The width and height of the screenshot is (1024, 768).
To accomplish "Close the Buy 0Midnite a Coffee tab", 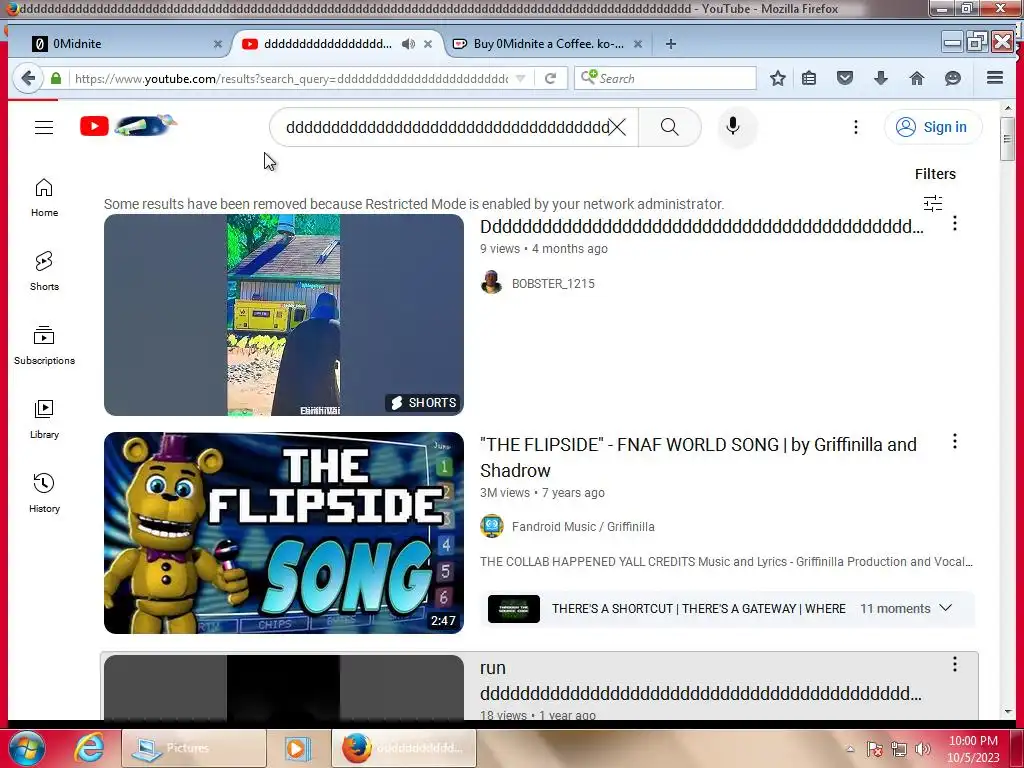I will [638, 44].
